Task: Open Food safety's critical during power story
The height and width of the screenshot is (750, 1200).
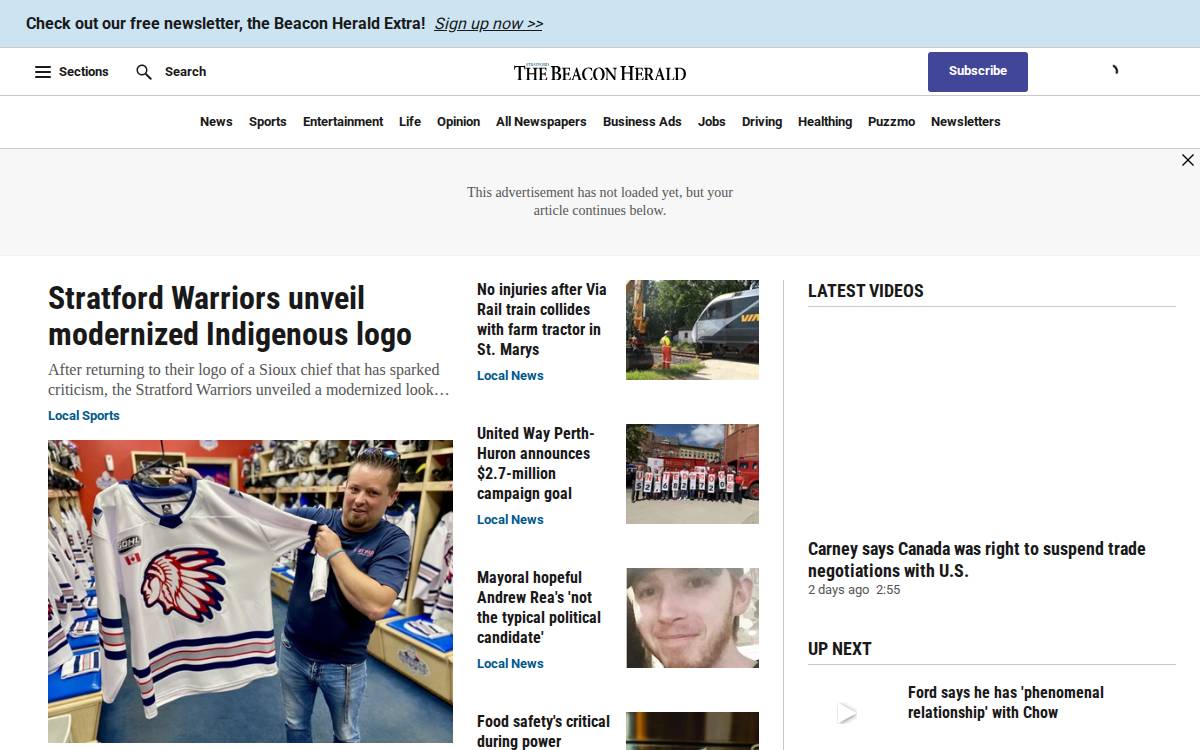Action: point(543,731)
